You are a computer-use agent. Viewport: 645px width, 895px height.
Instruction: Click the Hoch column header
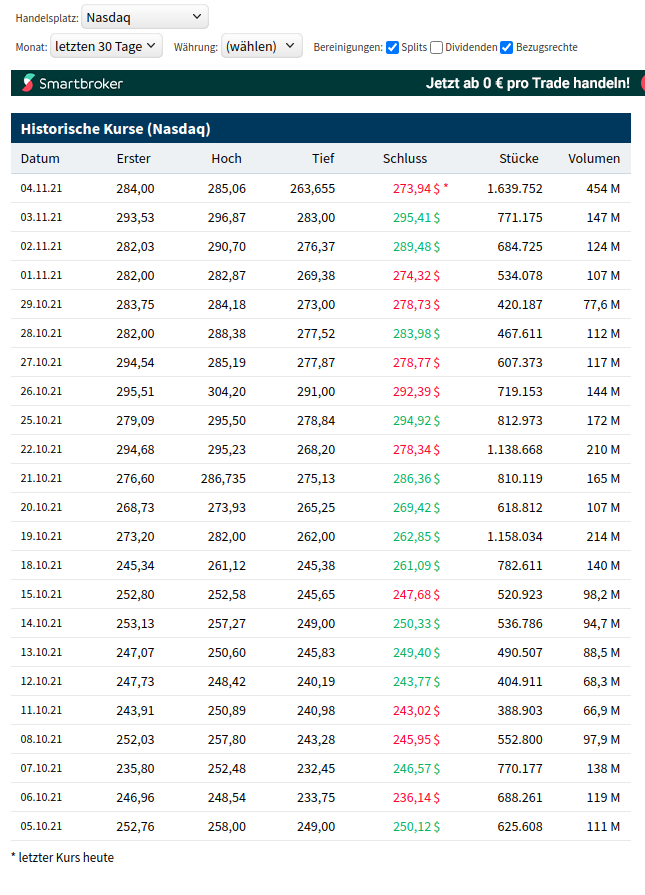(226, 158)
